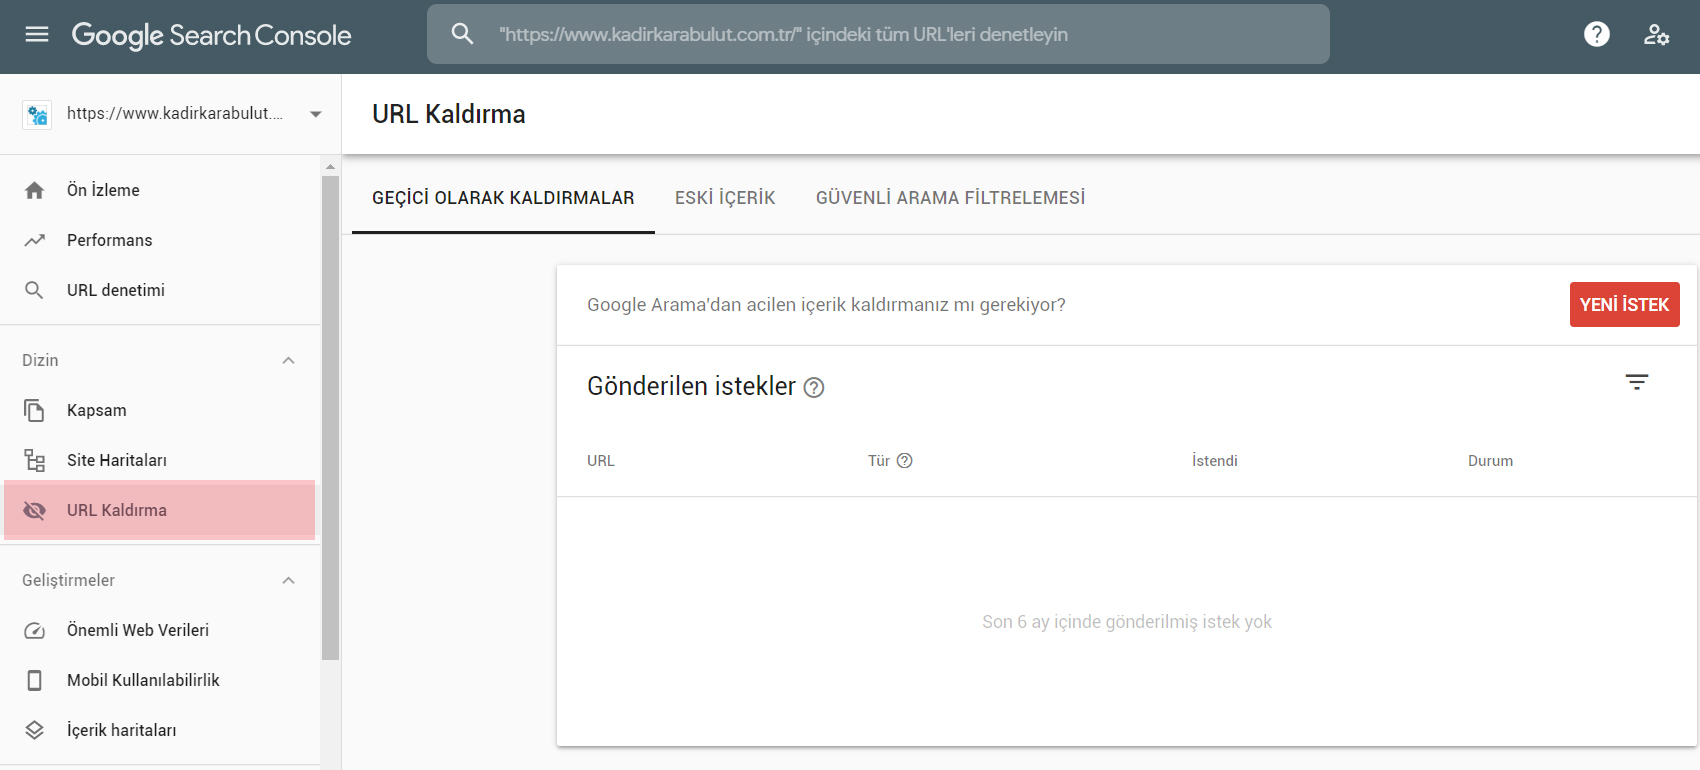1700x770 pixels.
Task: Select the kadirkarabulut property name
Action: pos(175,114)
